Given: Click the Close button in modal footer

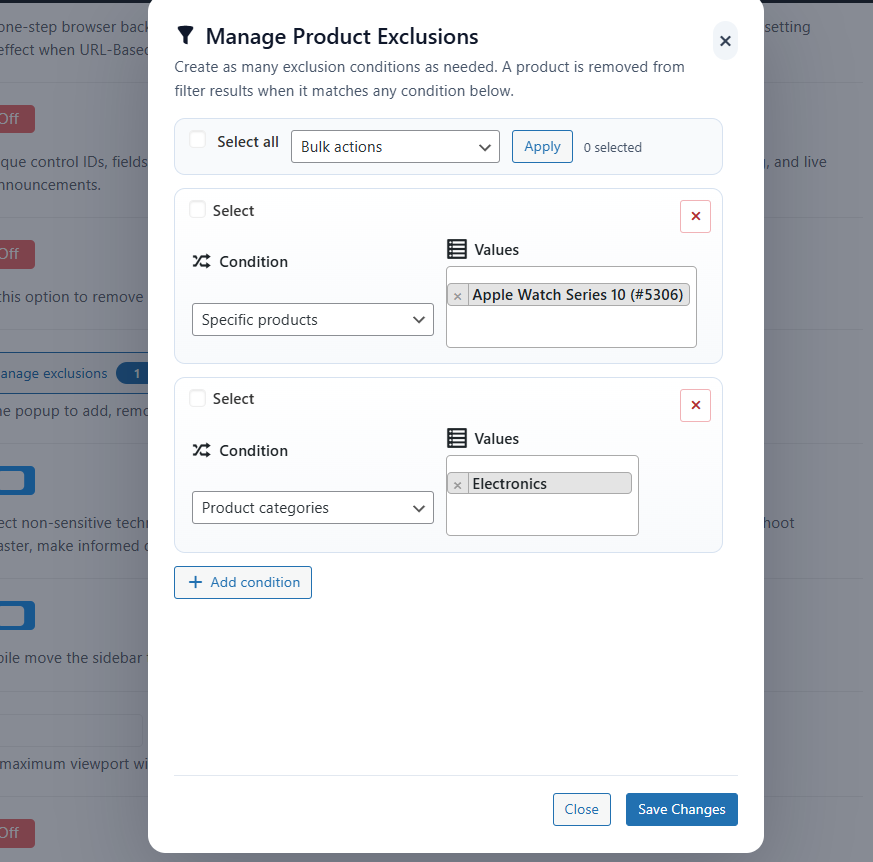Looking at the screenshot, I should click(x=581, y=809).
